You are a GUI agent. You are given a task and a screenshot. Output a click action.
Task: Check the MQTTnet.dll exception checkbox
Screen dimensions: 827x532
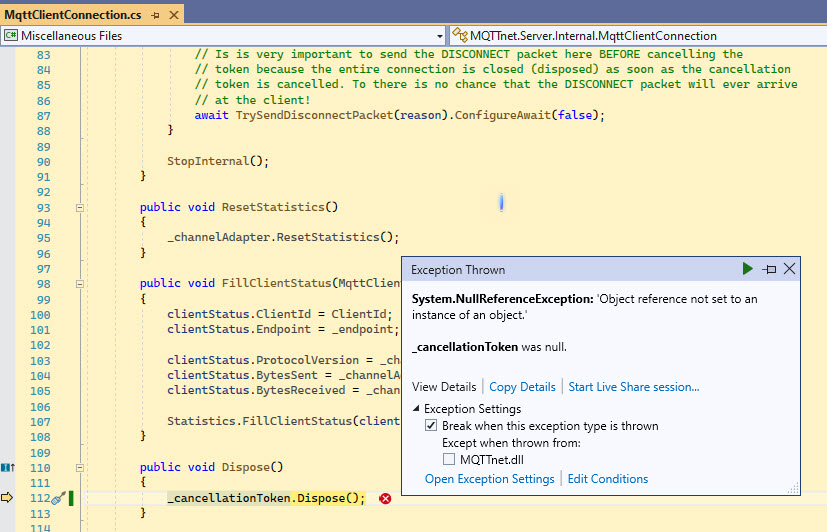(x=449, y=459)
